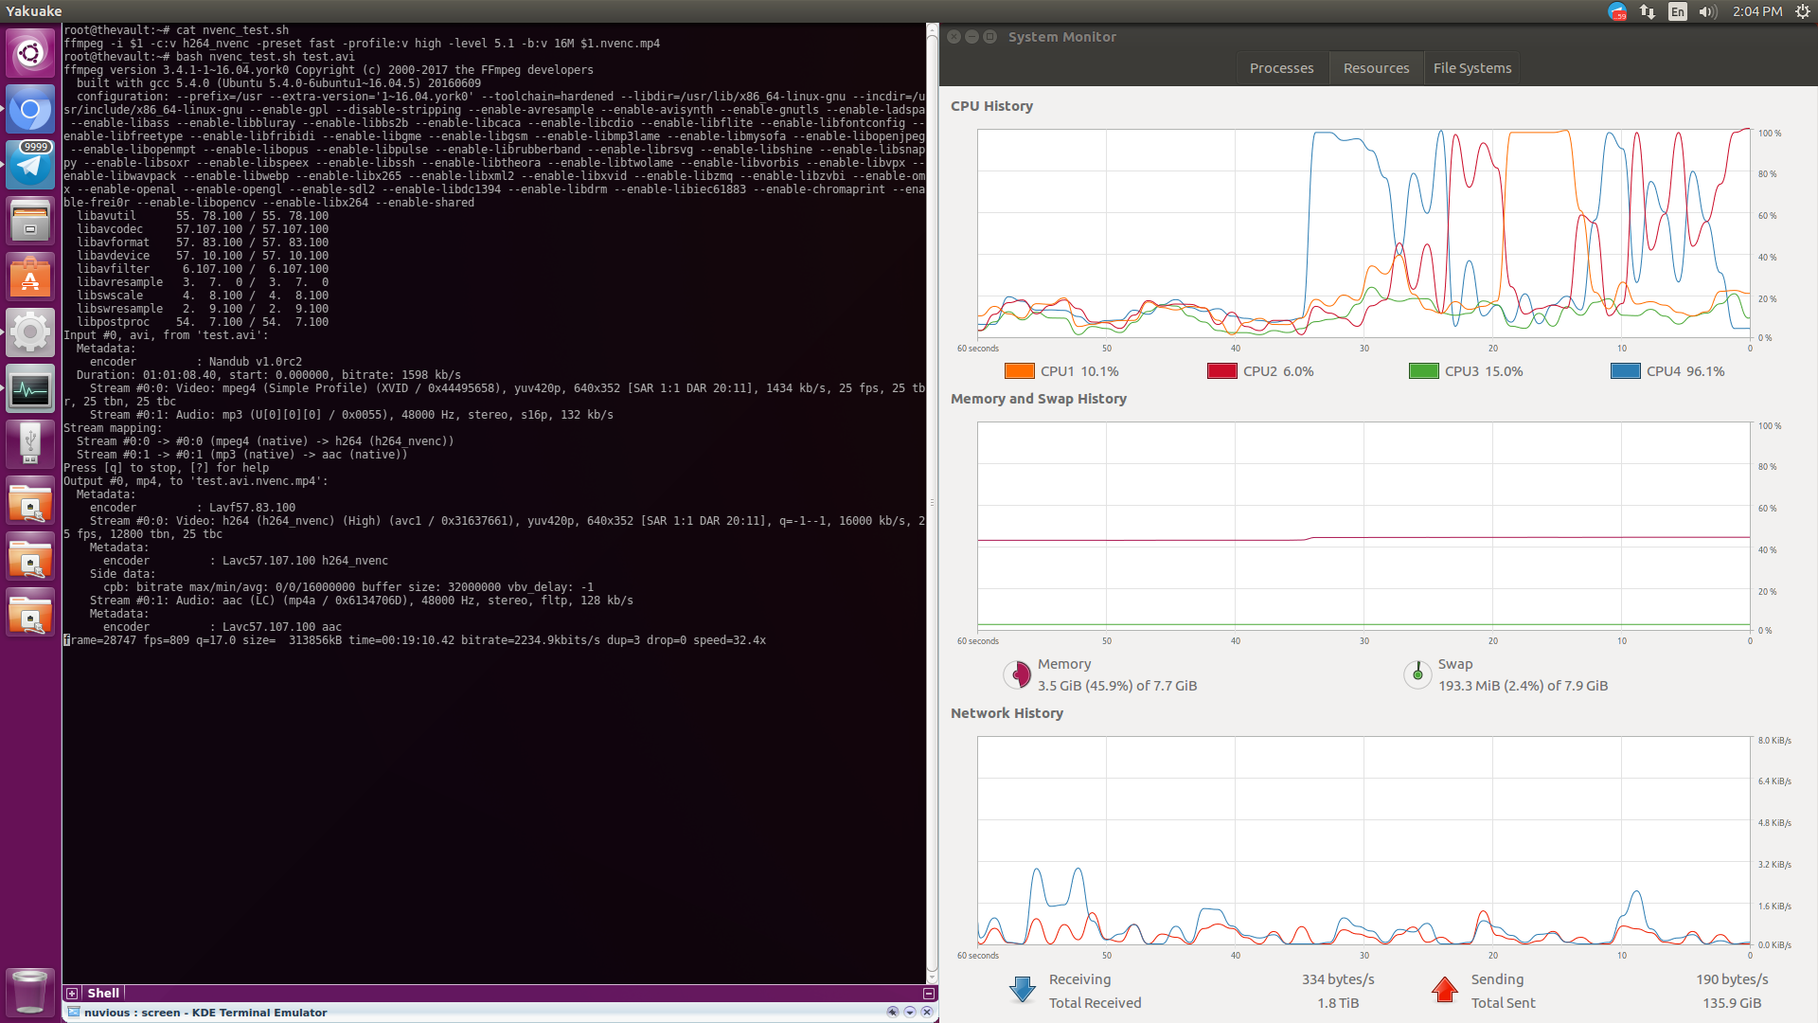This screenshot has width=1818, height=1023.
Task: Click the Memory and Swap History heading
Action: (x=1038, y=399)
